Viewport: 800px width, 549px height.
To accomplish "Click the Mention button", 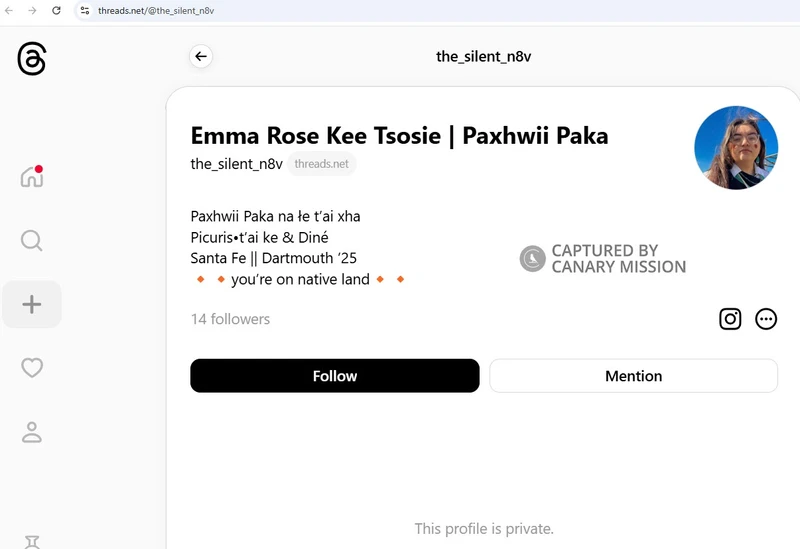I will [x=634, y=376].
